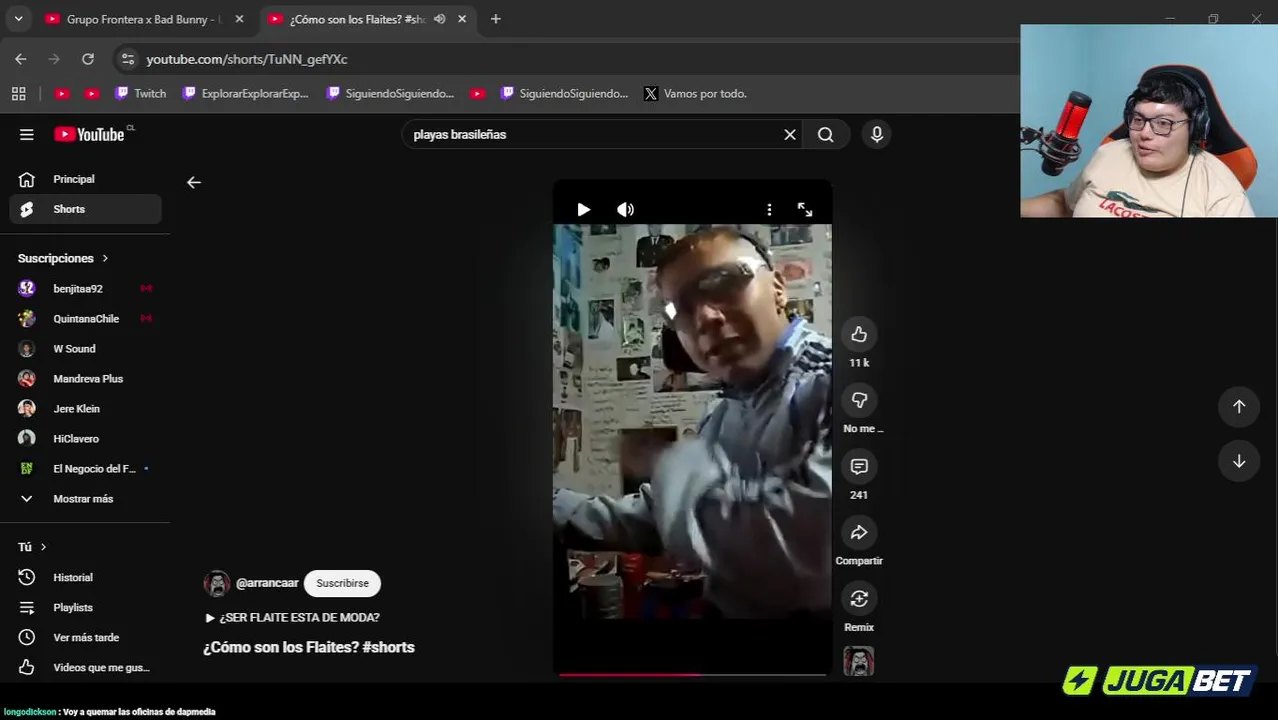Open the YouTube hamburger guide menu
The image size is (1278, 720).
click(27, 134)
